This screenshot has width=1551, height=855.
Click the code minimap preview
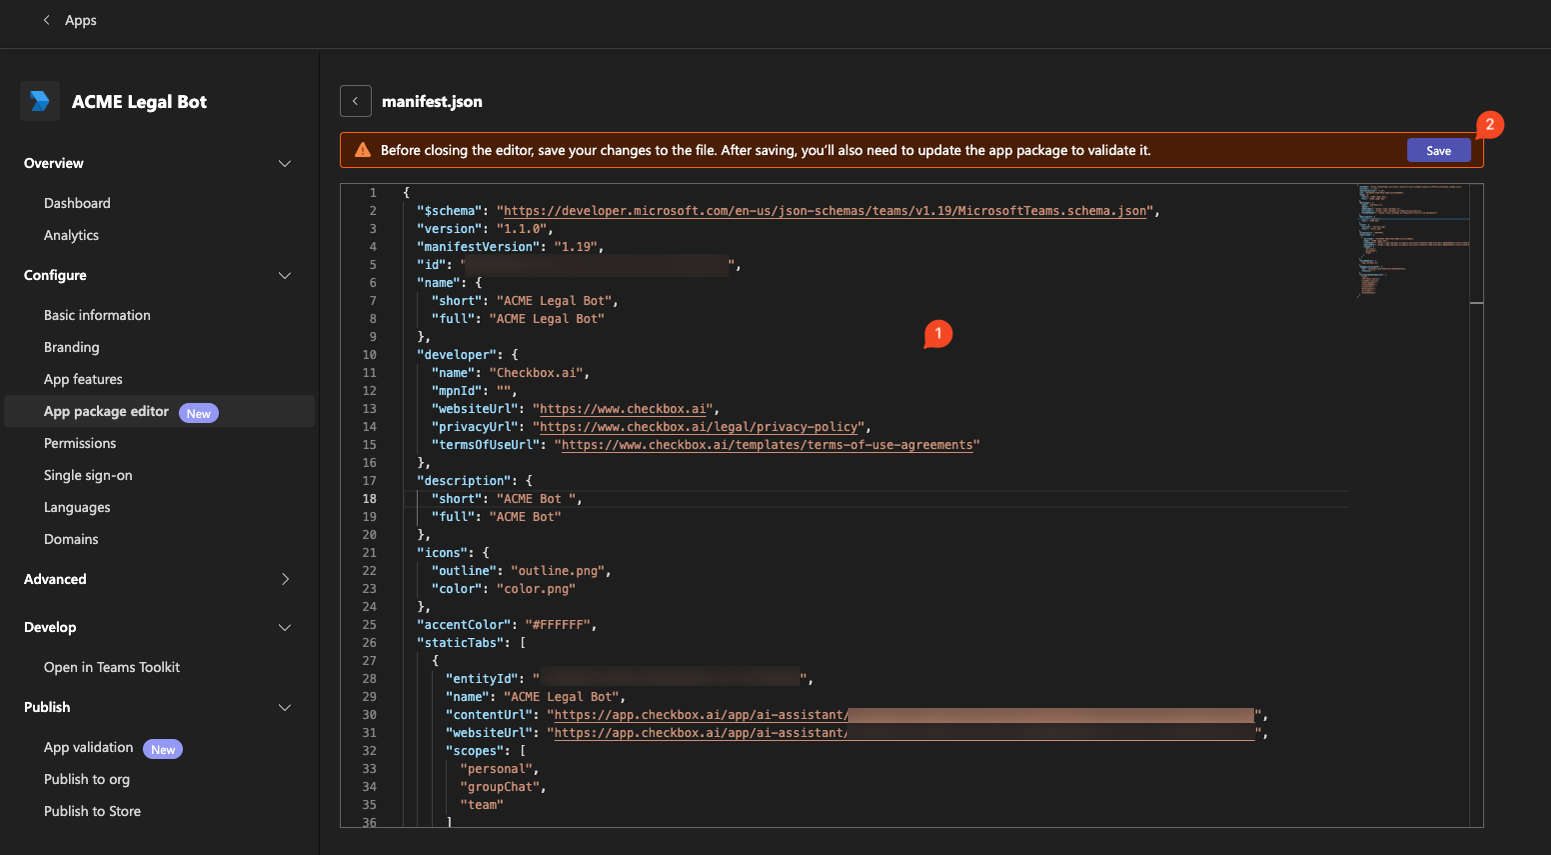[1413, 240]
